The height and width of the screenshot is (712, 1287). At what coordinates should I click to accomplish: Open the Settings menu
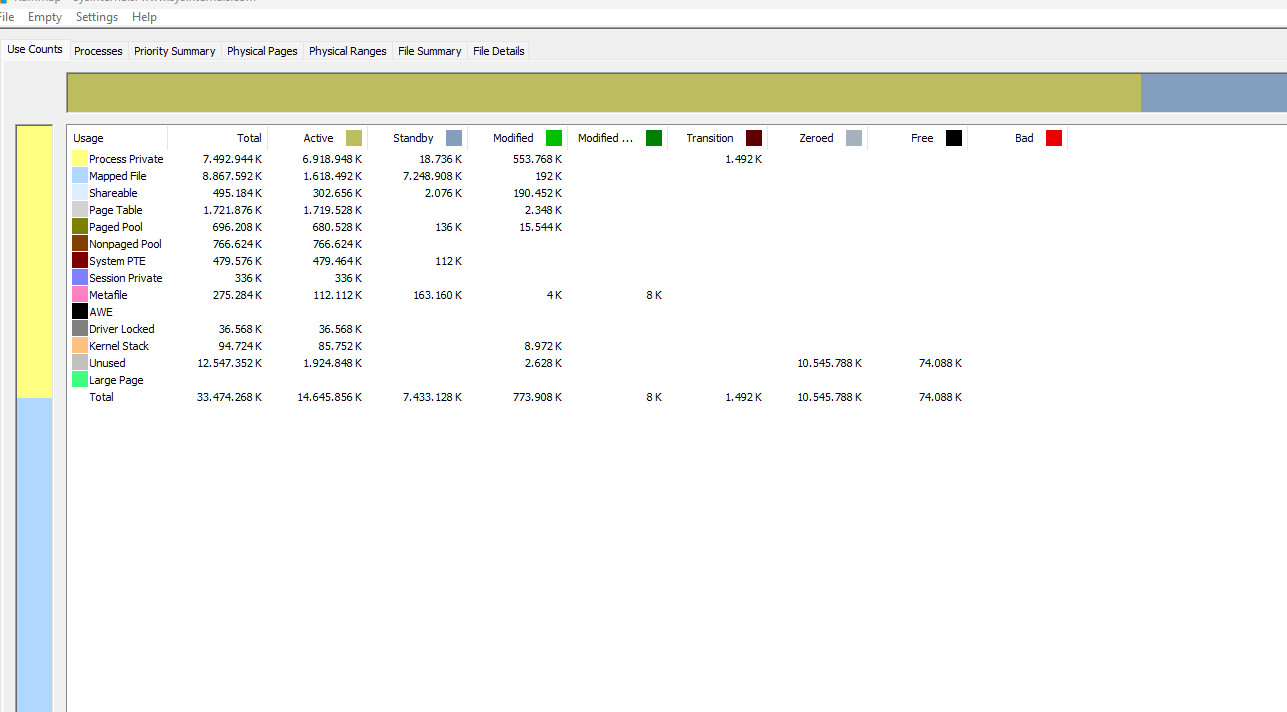[97, 17]
